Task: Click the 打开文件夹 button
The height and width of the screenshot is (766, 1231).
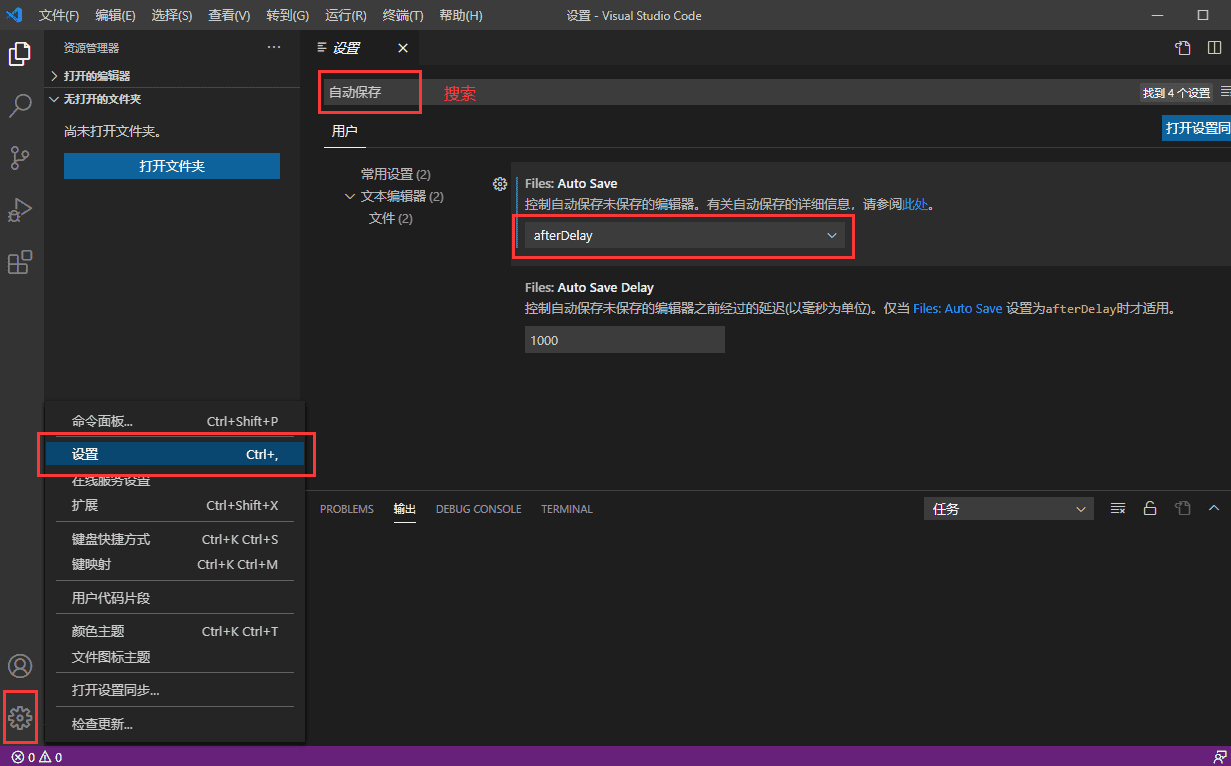Action: coord(172,166)
